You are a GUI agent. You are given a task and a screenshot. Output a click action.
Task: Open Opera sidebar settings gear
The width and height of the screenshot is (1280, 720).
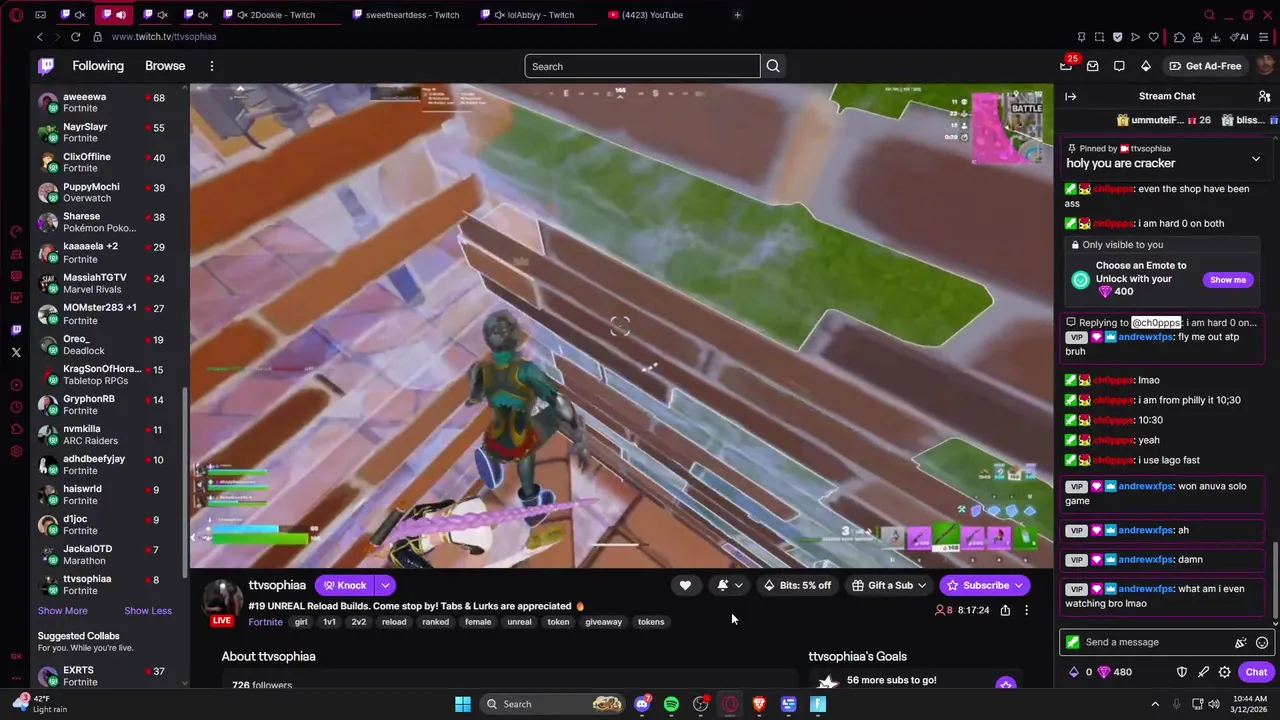tap(16, 451)
